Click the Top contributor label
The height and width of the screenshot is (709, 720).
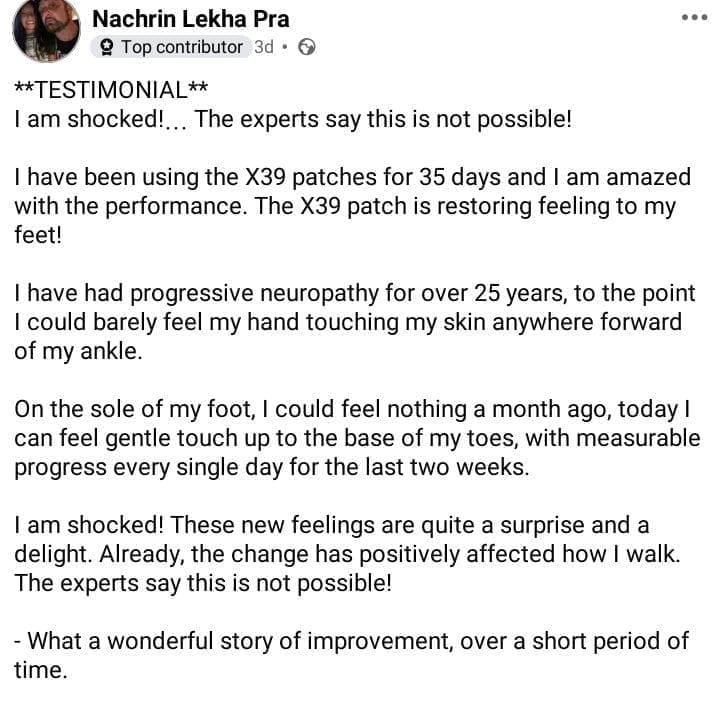[x=181, y=47]
